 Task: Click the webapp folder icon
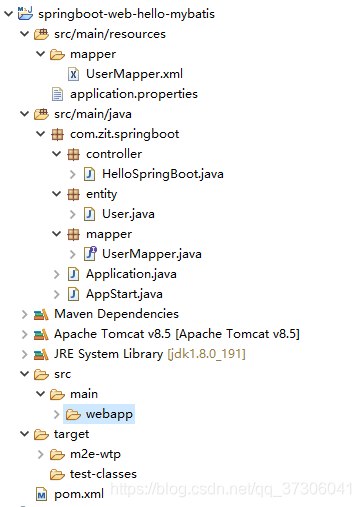pos(73,414)
